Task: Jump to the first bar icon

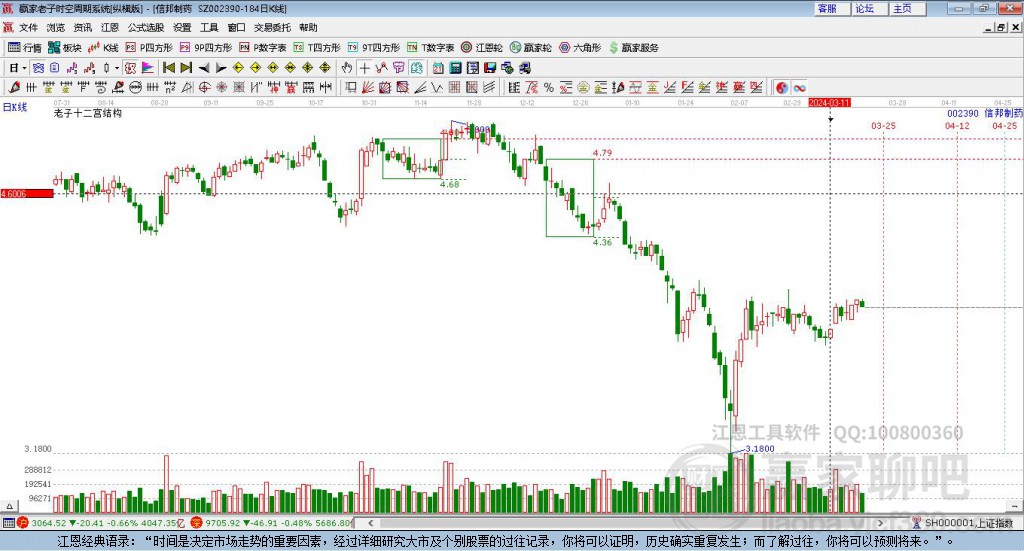Action: tap(168, 68)
